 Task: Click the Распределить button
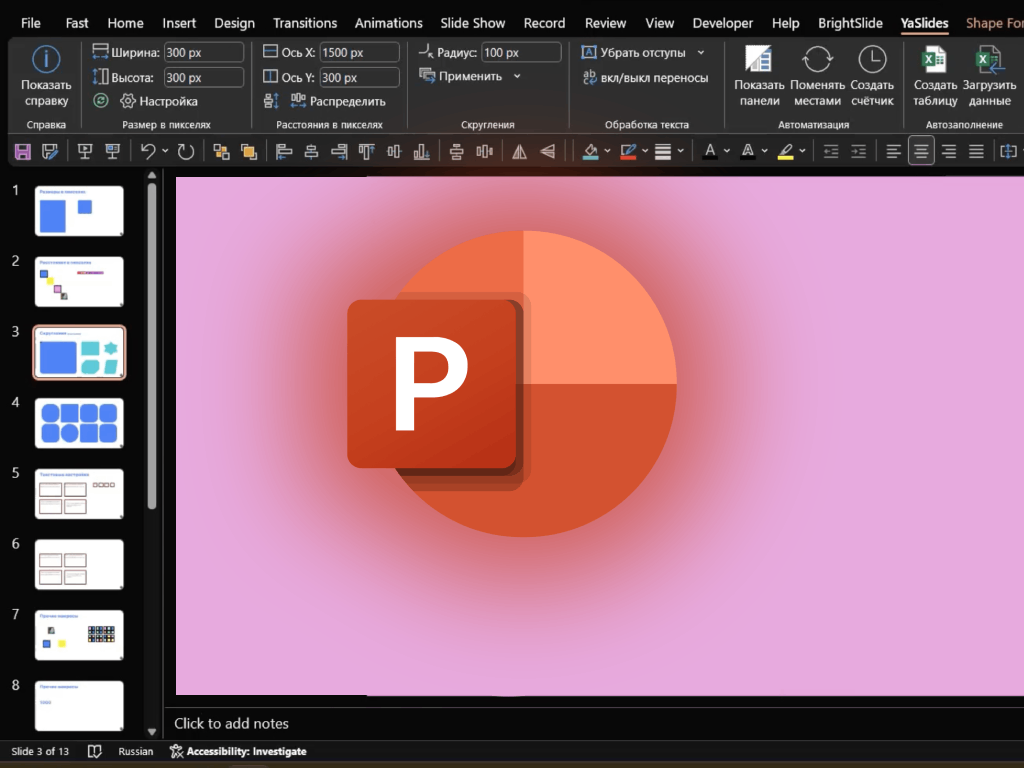(338, 101)
